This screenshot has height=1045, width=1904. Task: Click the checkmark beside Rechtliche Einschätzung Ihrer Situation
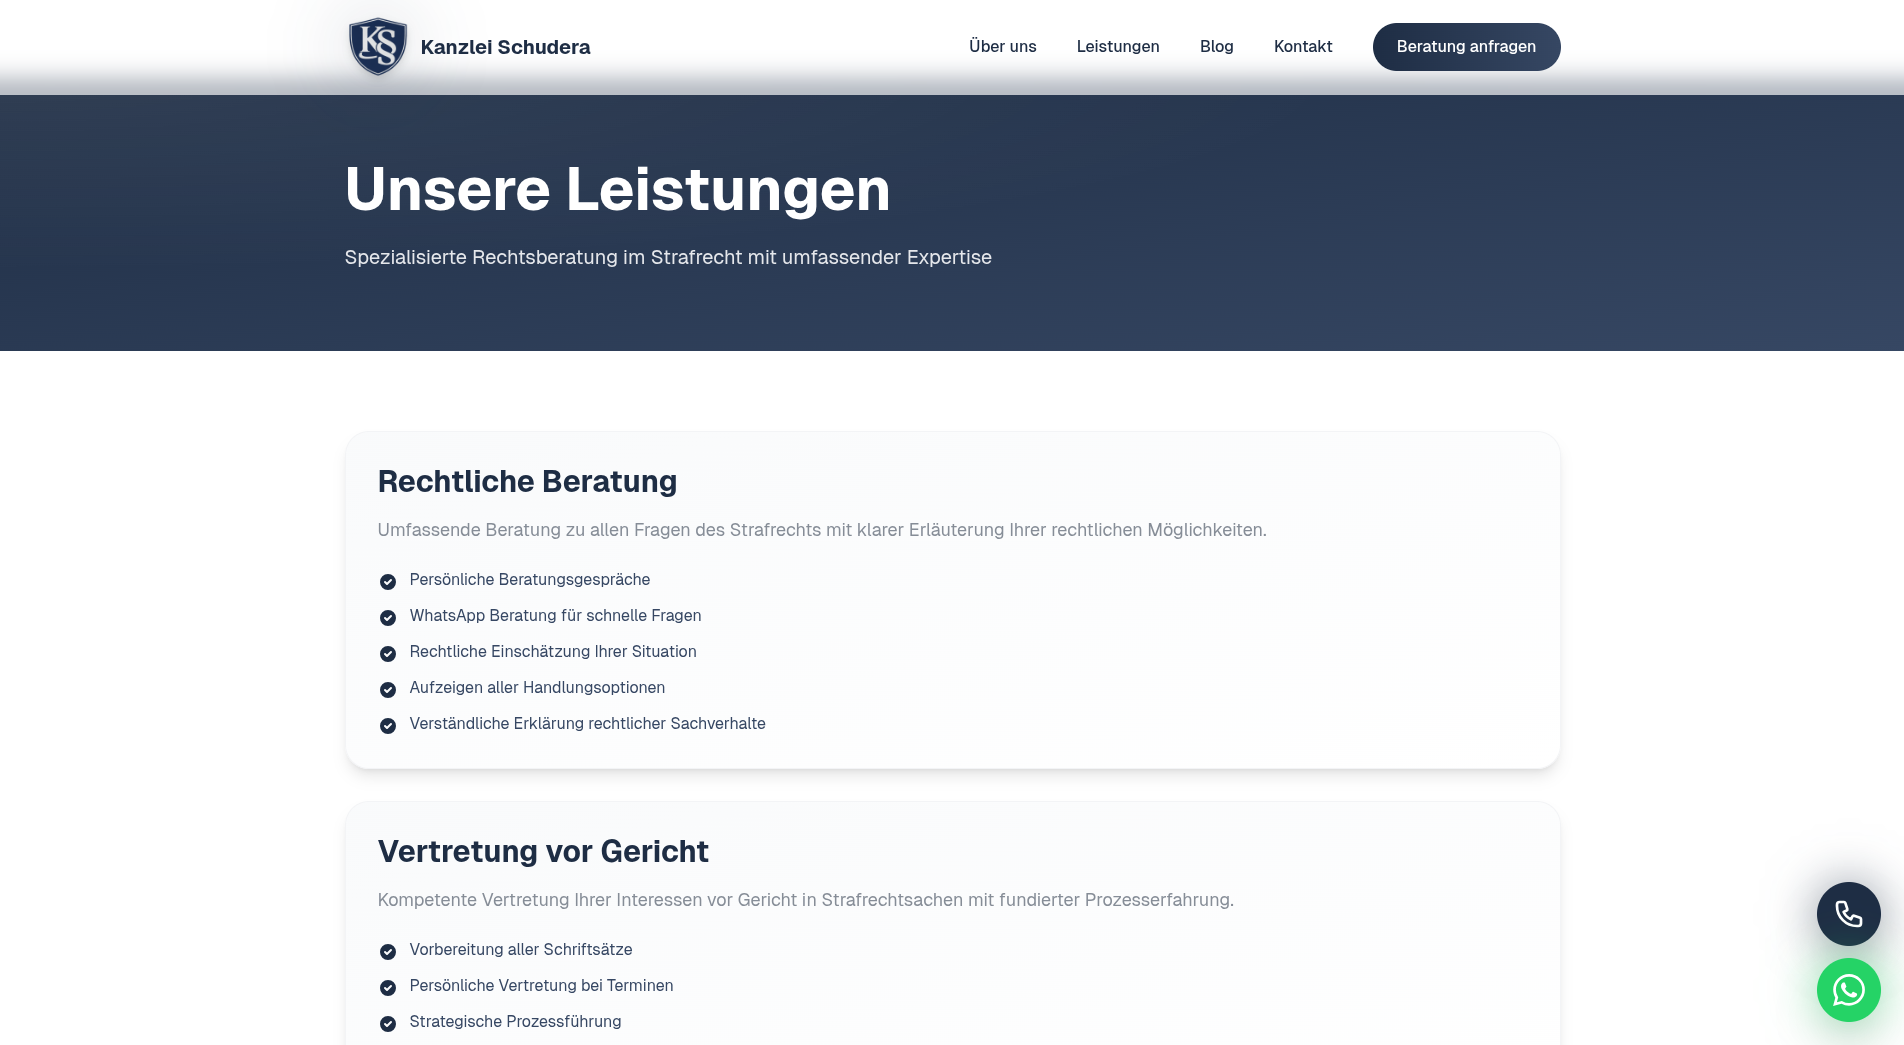(388, 653)
